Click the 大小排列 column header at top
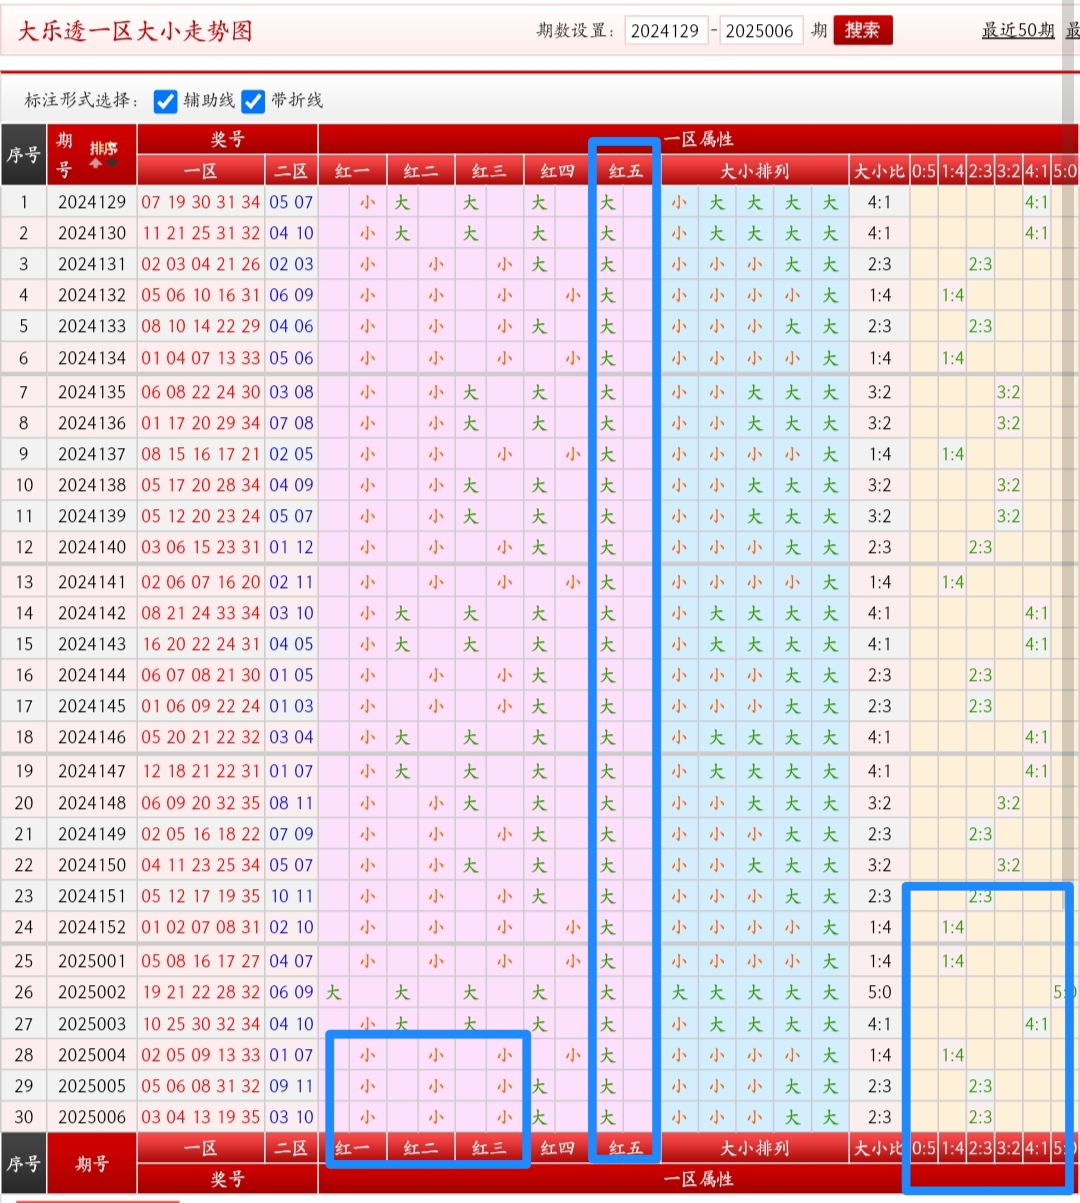The image size is (1080, 1203). pos(755,171)
